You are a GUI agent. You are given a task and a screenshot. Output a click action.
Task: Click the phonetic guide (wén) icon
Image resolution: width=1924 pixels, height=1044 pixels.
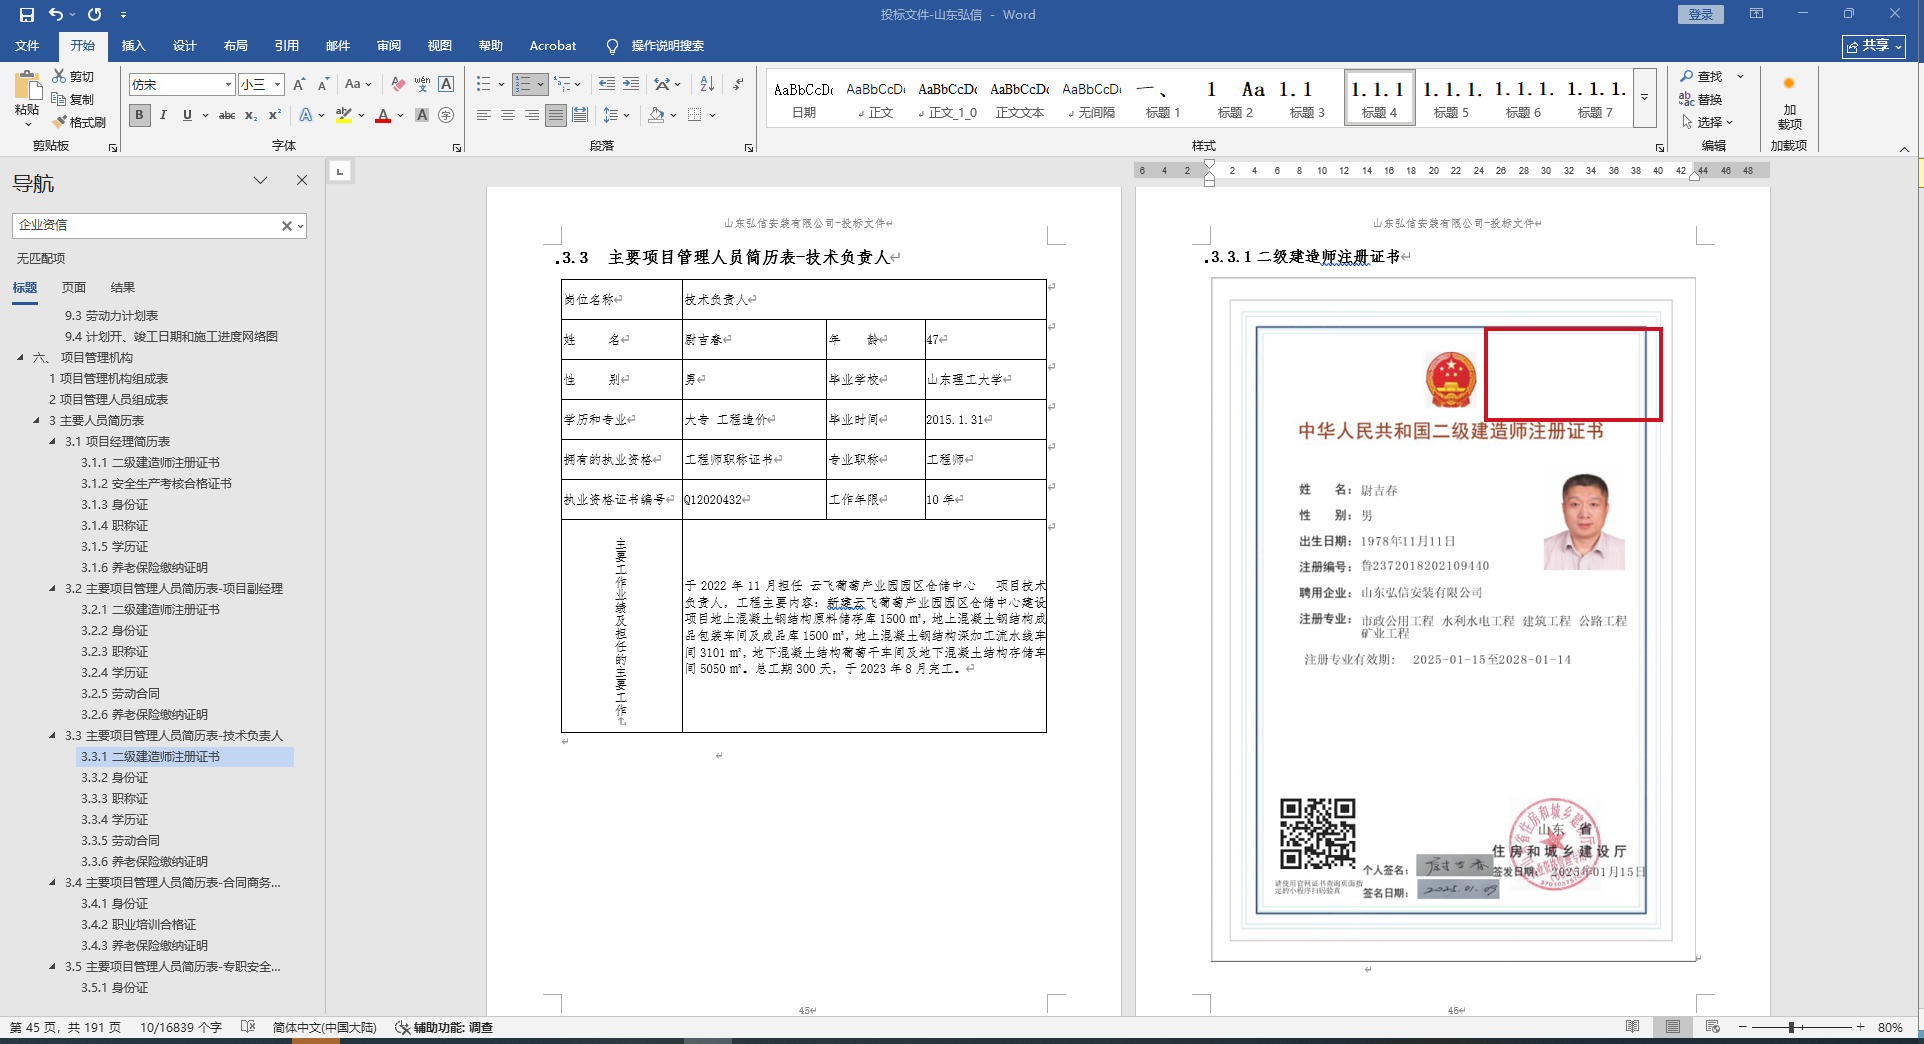tap(422, 85)
